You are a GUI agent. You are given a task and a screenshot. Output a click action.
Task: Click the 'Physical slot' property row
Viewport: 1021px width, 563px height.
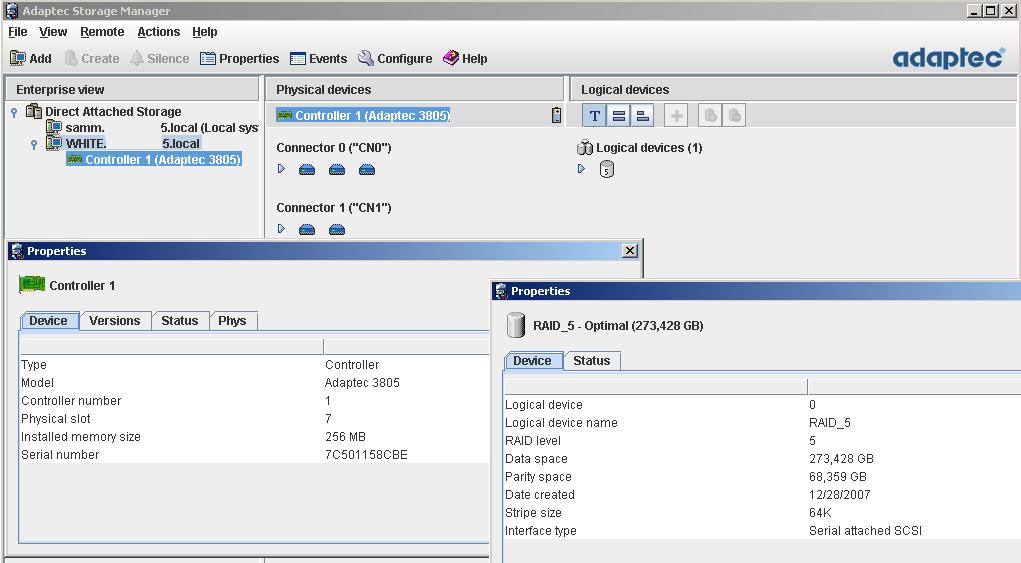(x=255, y=419)
